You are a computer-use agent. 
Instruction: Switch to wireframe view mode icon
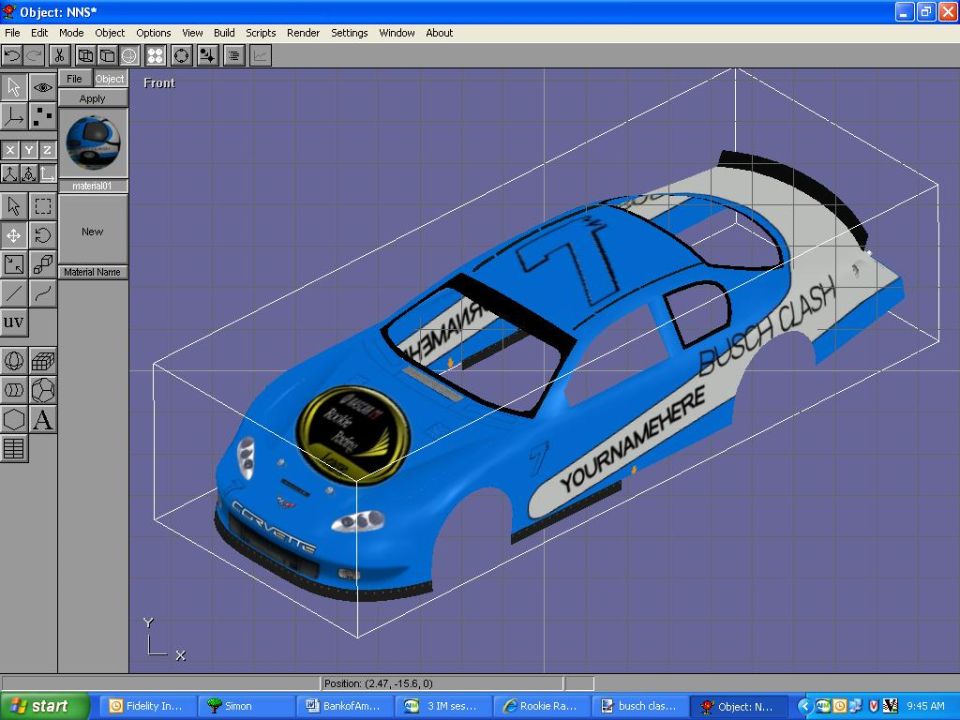pos(86,56)
